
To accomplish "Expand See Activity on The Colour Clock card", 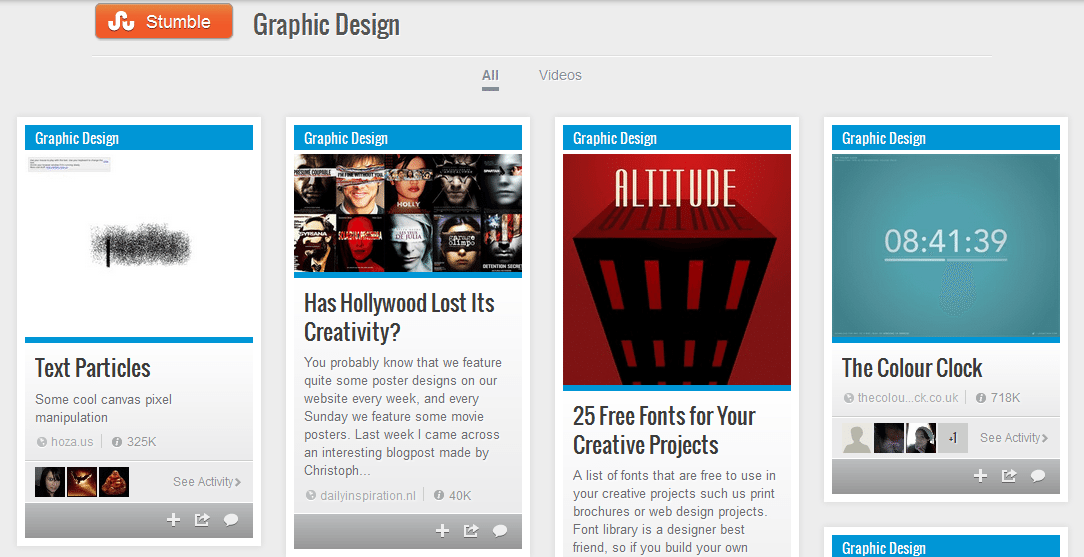I will (1013, 438).
